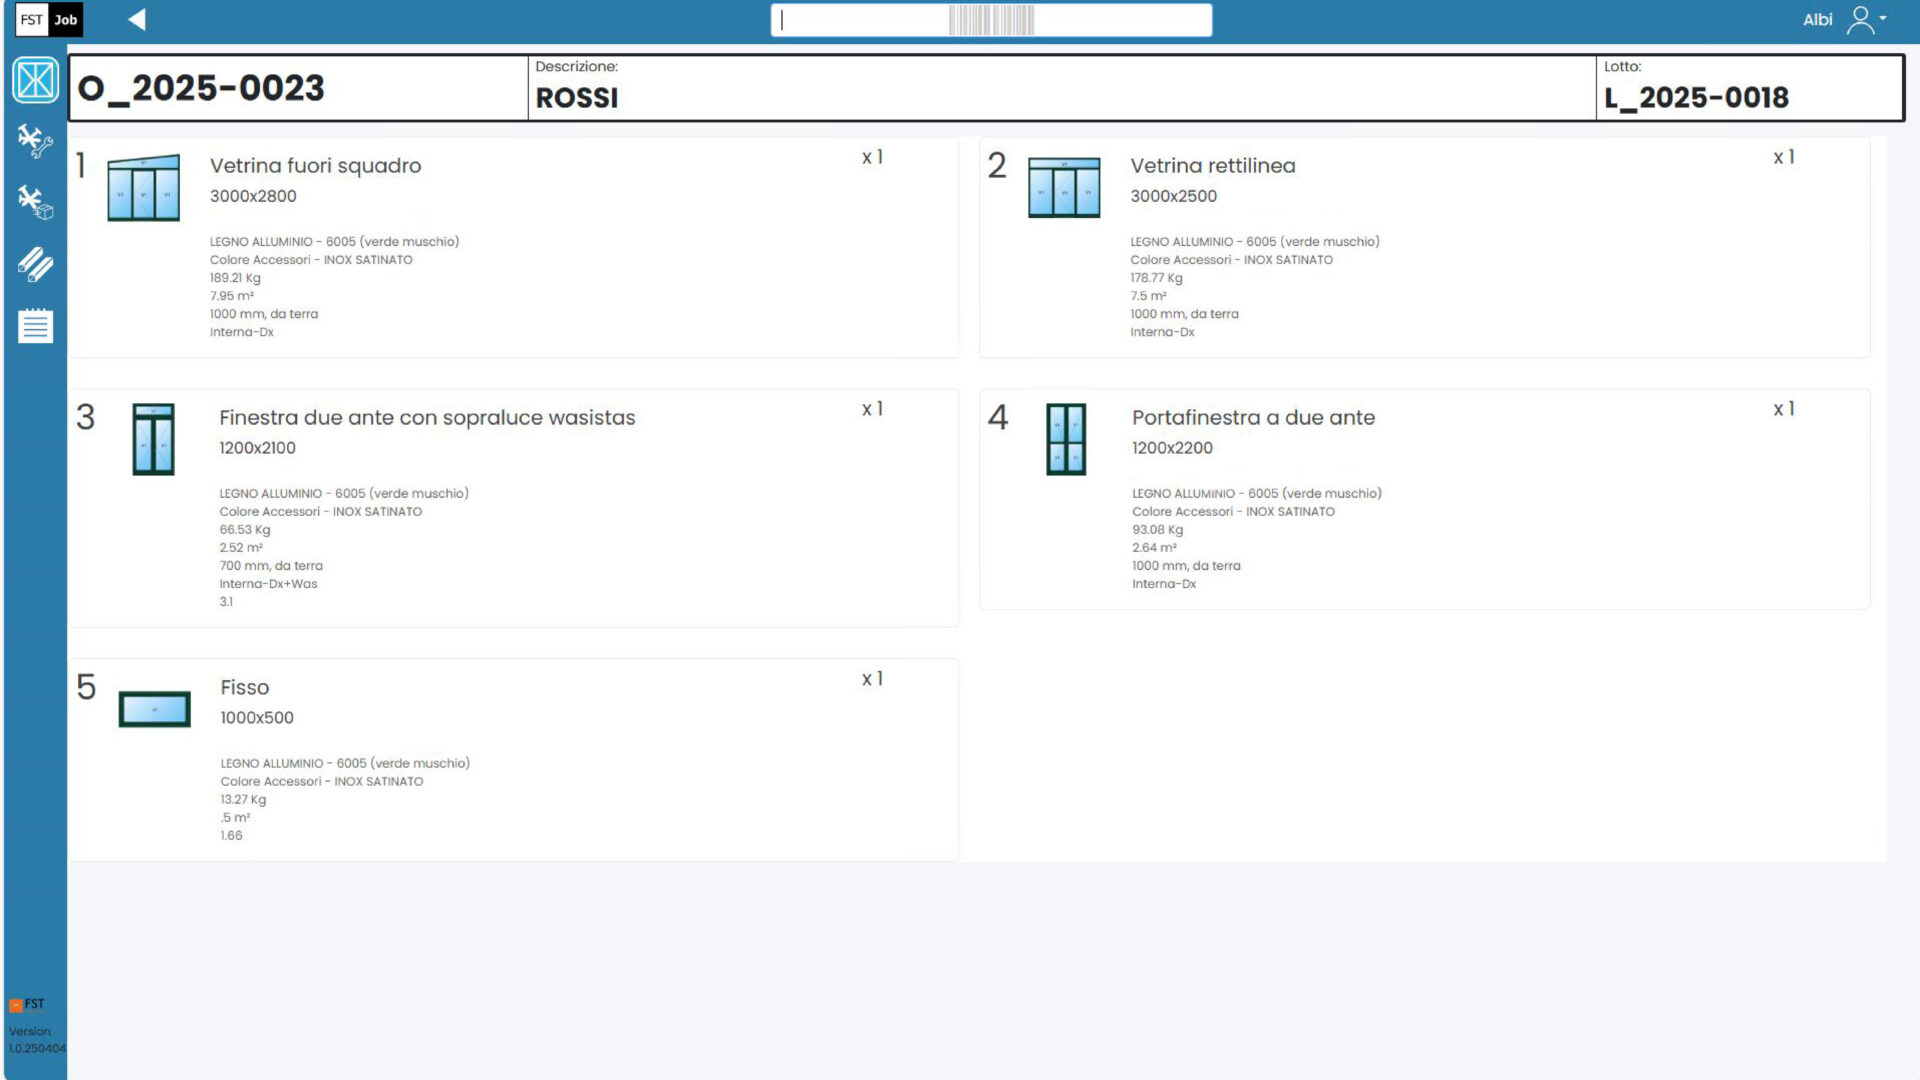Select item title Fisso

(245, 688)
